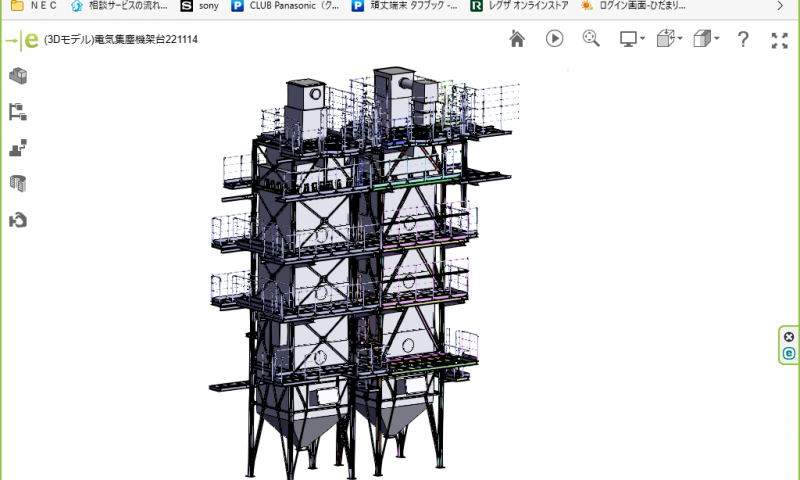Open the shaded cube display style dropdown
Viewport: 800px width, 480px height.
[x=707, y=39]
